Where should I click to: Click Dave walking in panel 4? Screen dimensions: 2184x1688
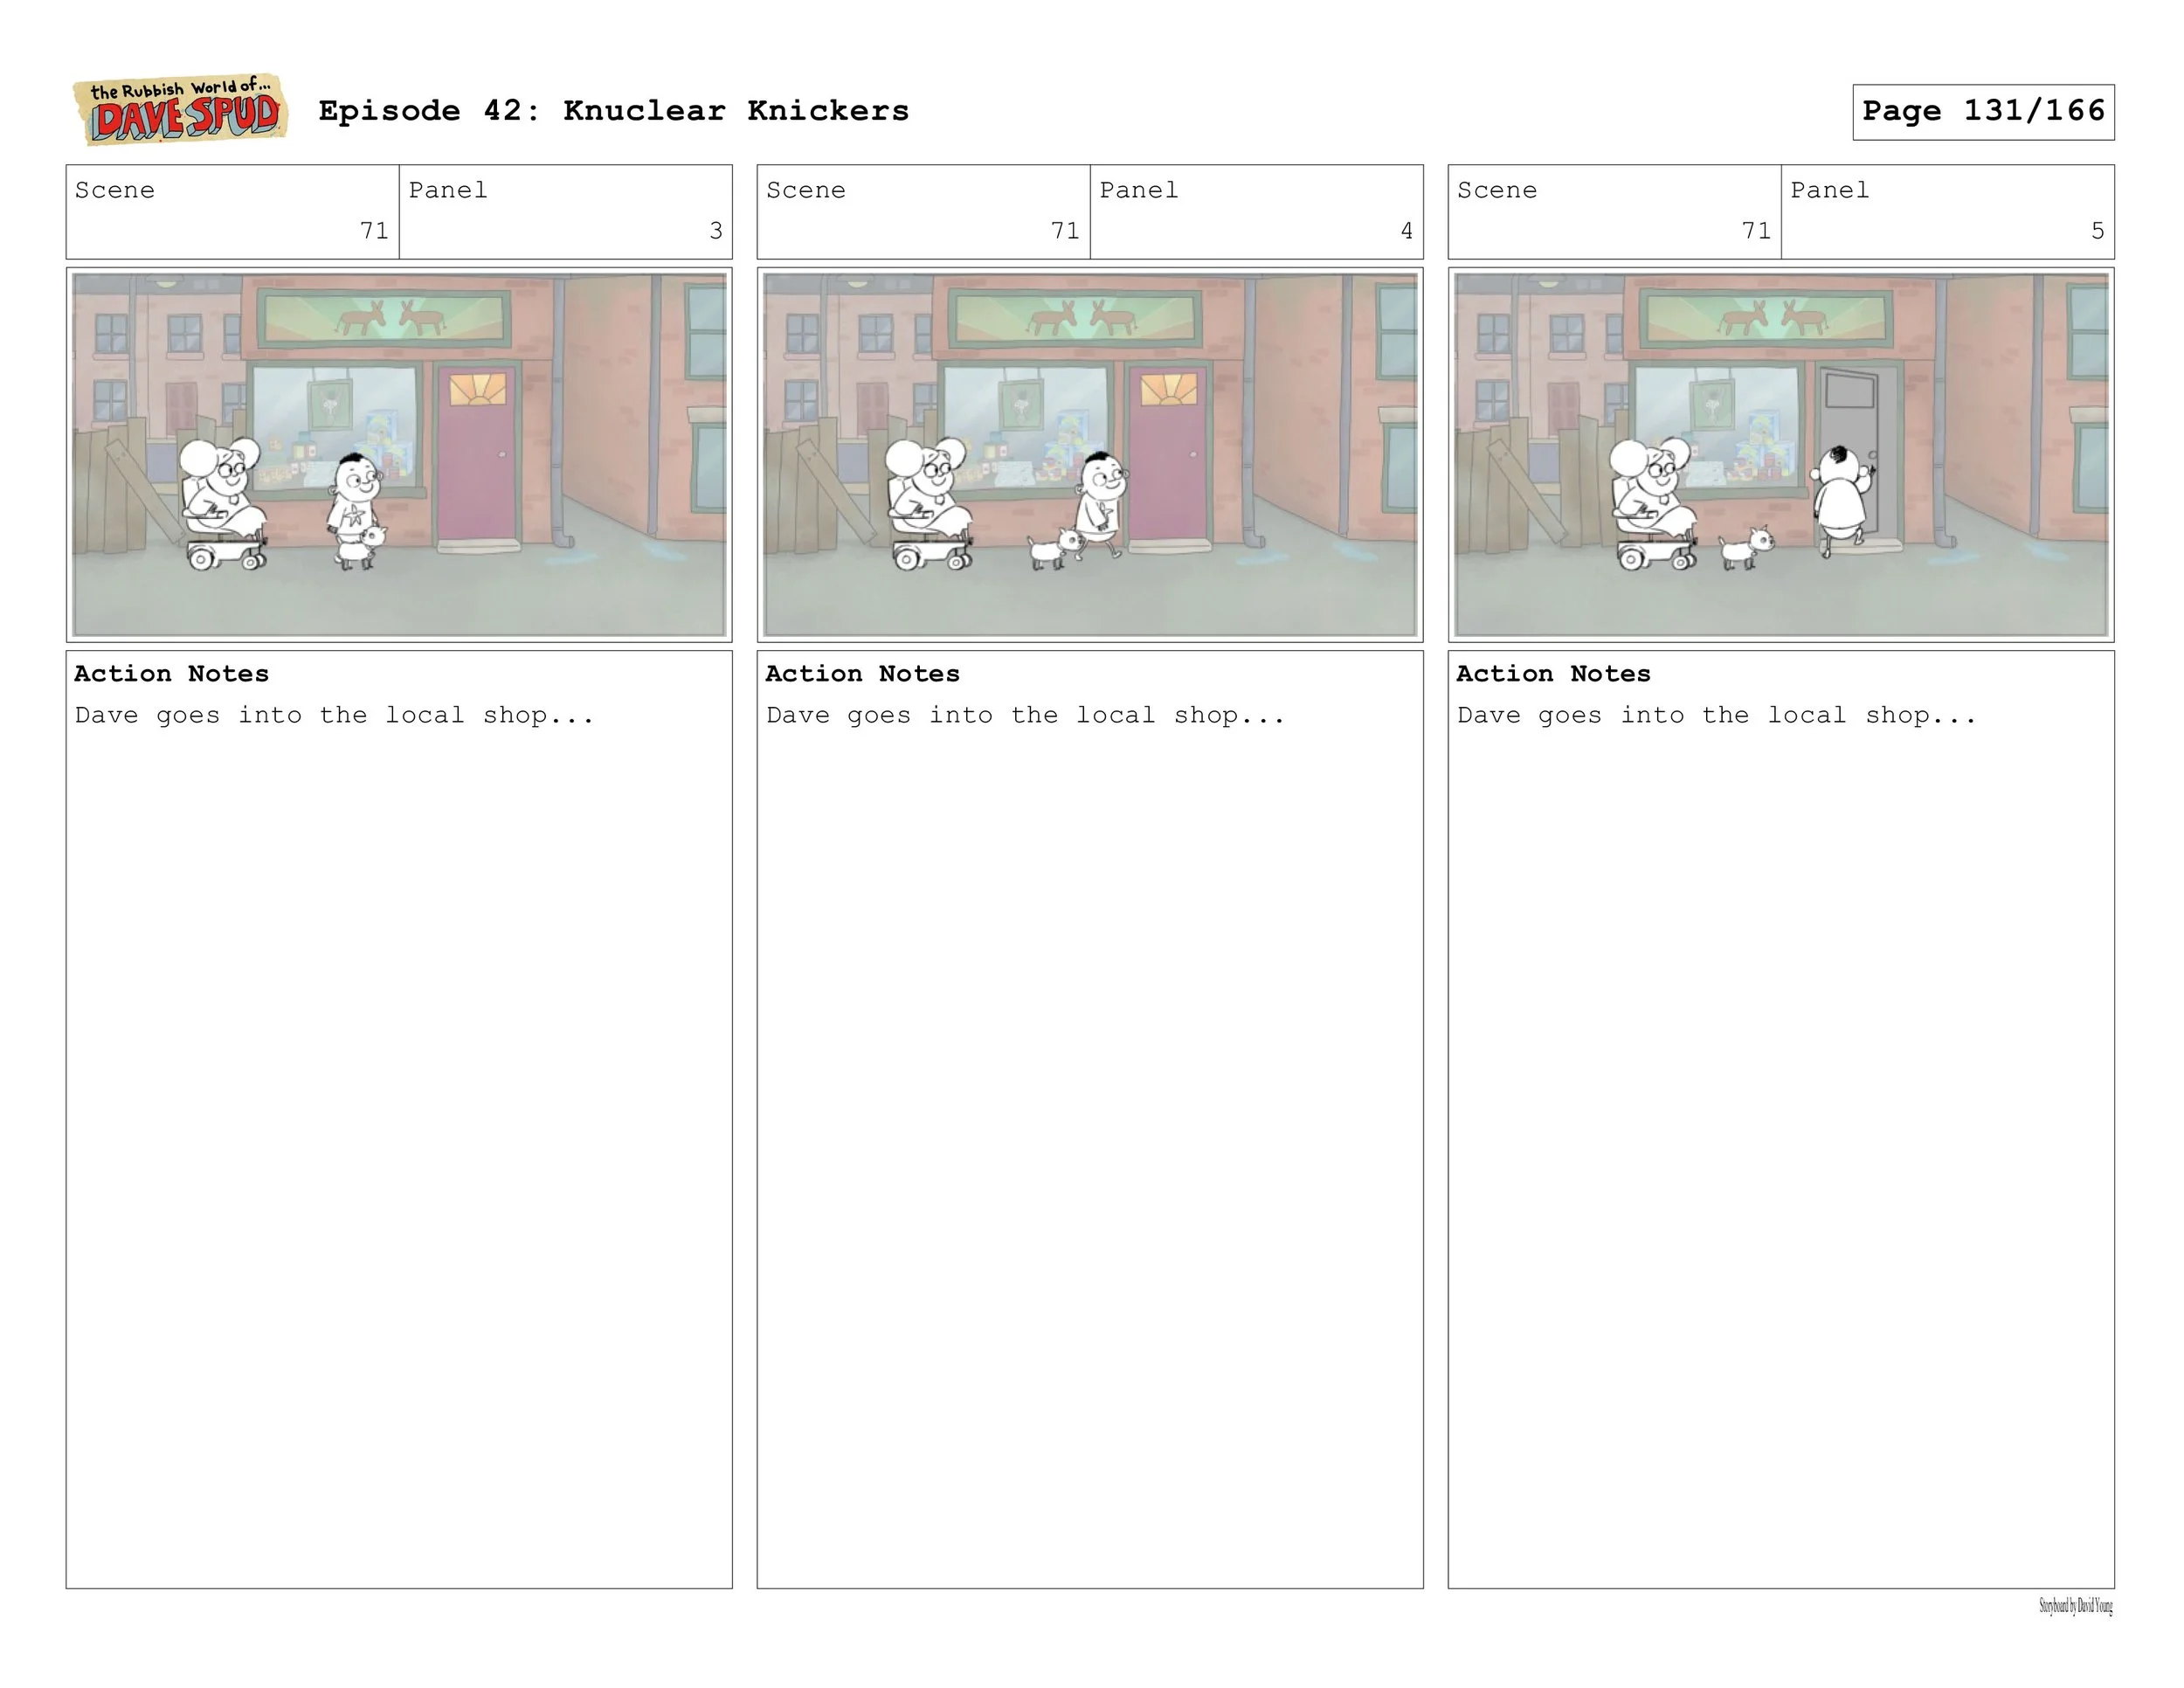tap(1100, 505)
